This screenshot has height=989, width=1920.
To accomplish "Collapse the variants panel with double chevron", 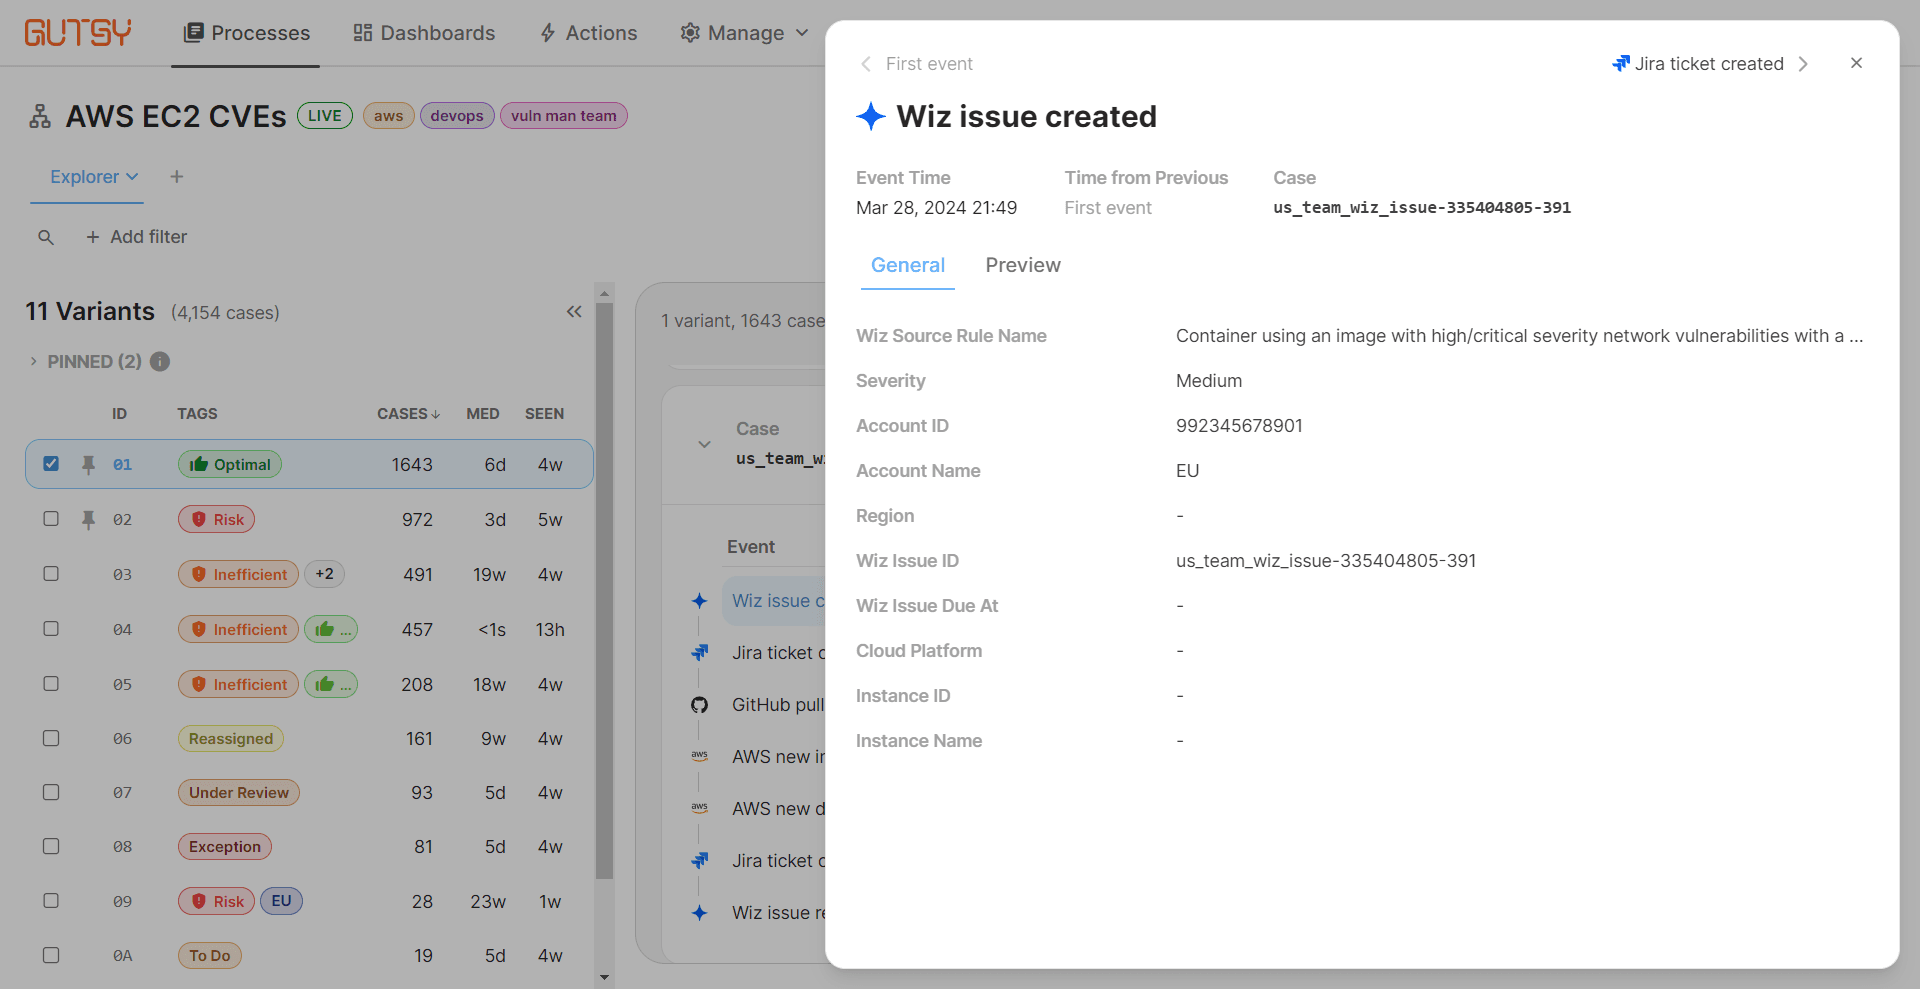I will tap(574, 312).
